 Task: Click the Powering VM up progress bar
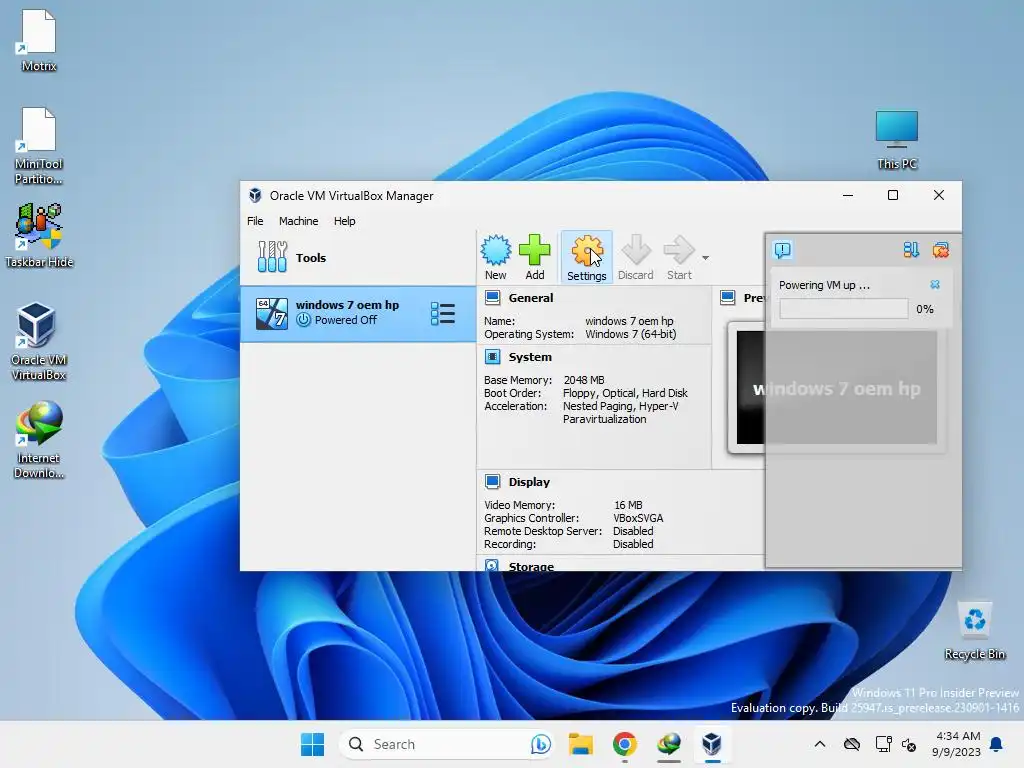[x=844, y=309]
